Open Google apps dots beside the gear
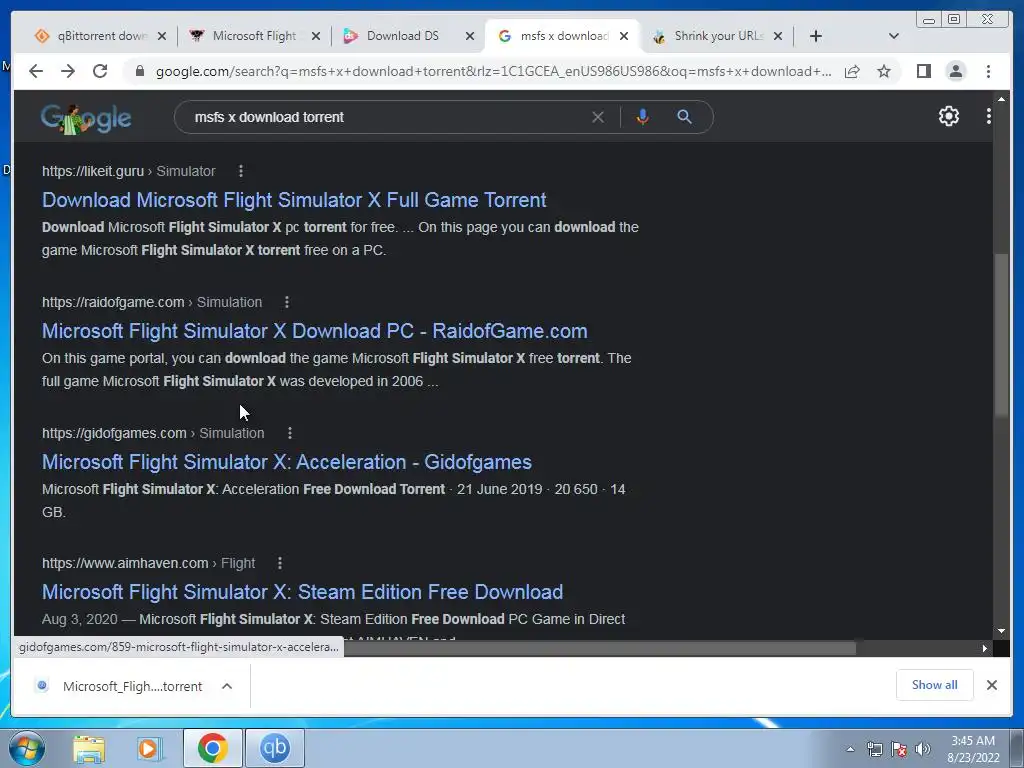 [x=989, y=116]
